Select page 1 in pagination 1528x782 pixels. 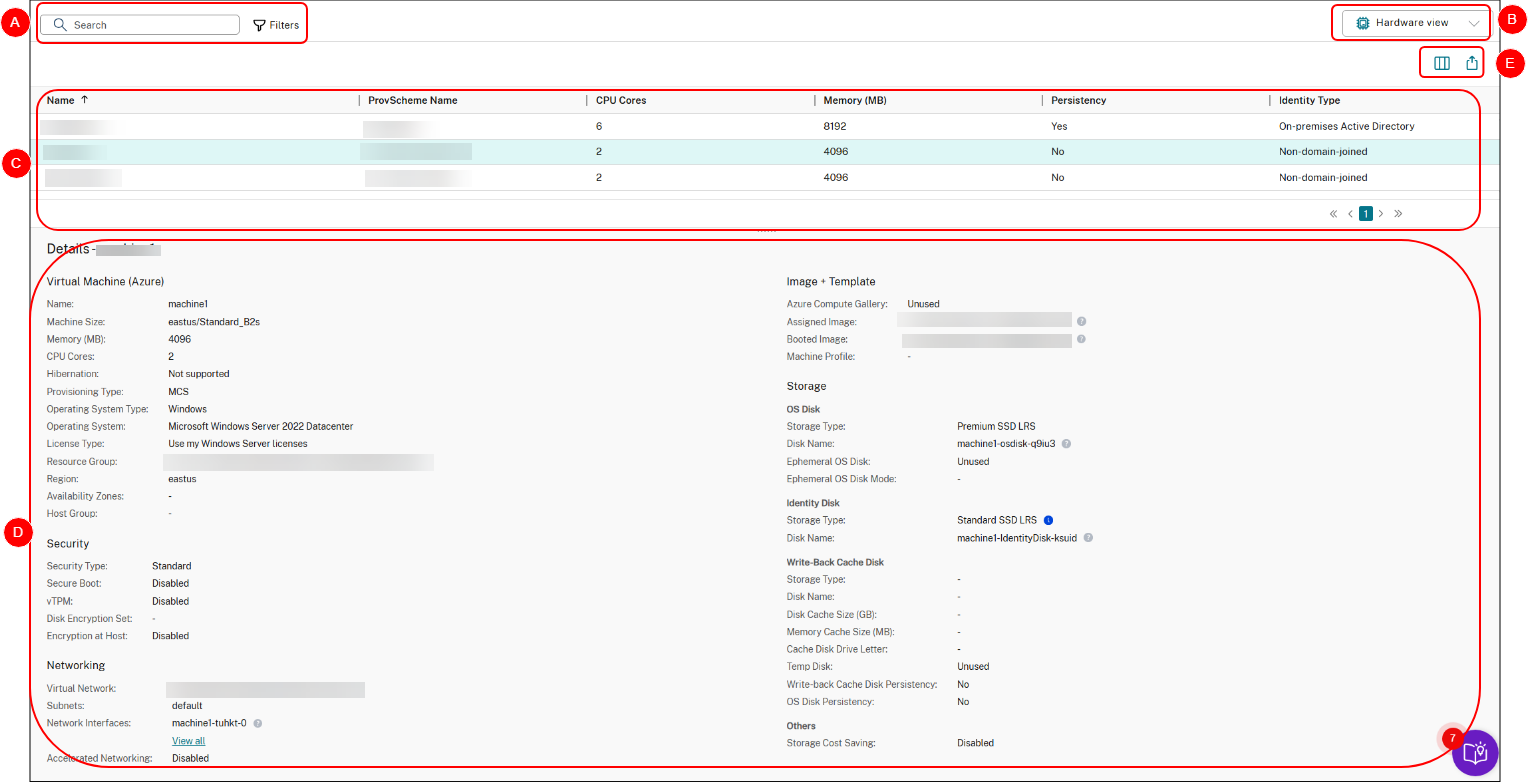[x=1365, y=213]
